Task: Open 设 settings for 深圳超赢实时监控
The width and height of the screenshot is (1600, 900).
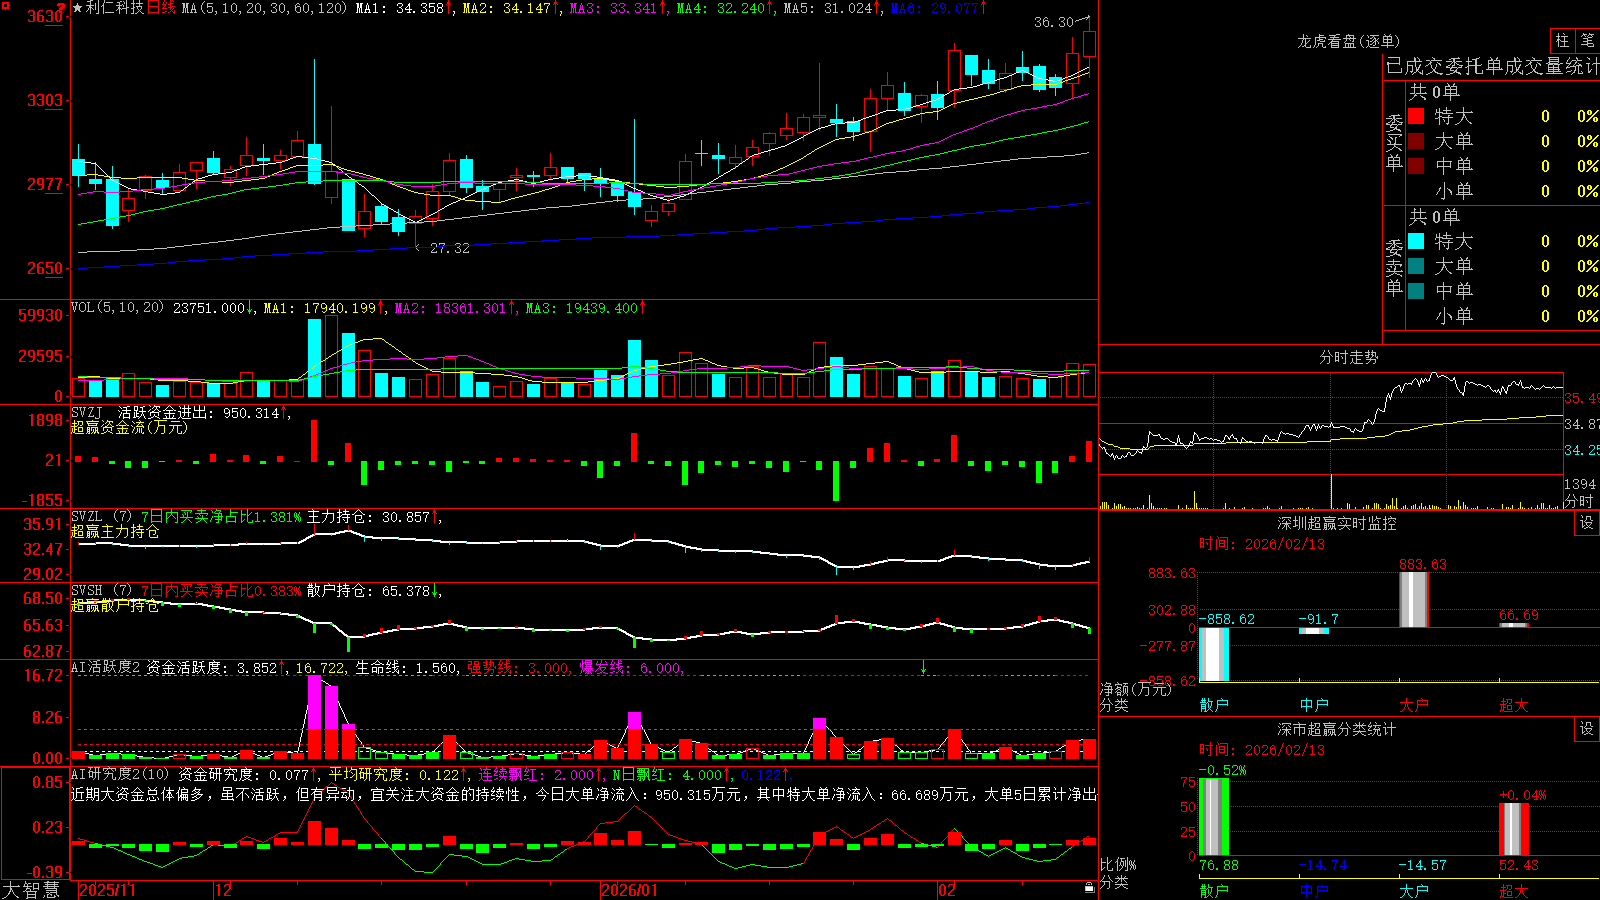Action: [x=1587, y=523]
